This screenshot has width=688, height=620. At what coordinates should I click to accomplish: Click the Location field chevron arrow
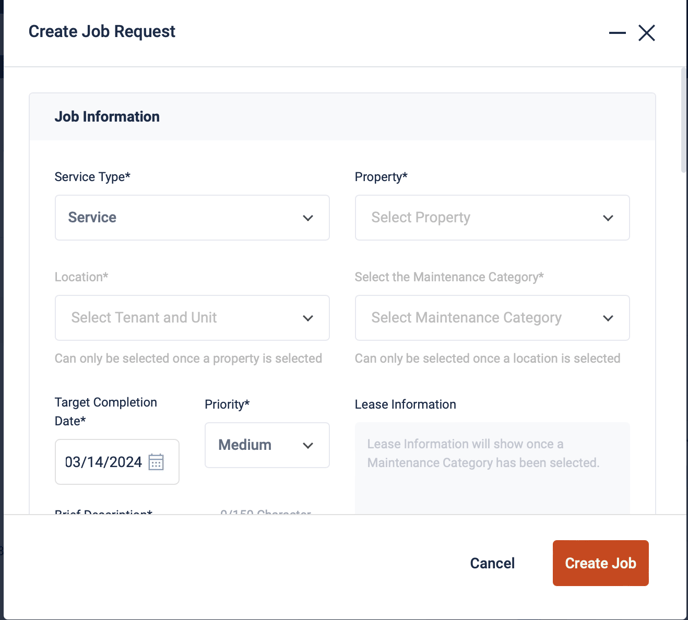pyautogui.click(x=308, y=318)
